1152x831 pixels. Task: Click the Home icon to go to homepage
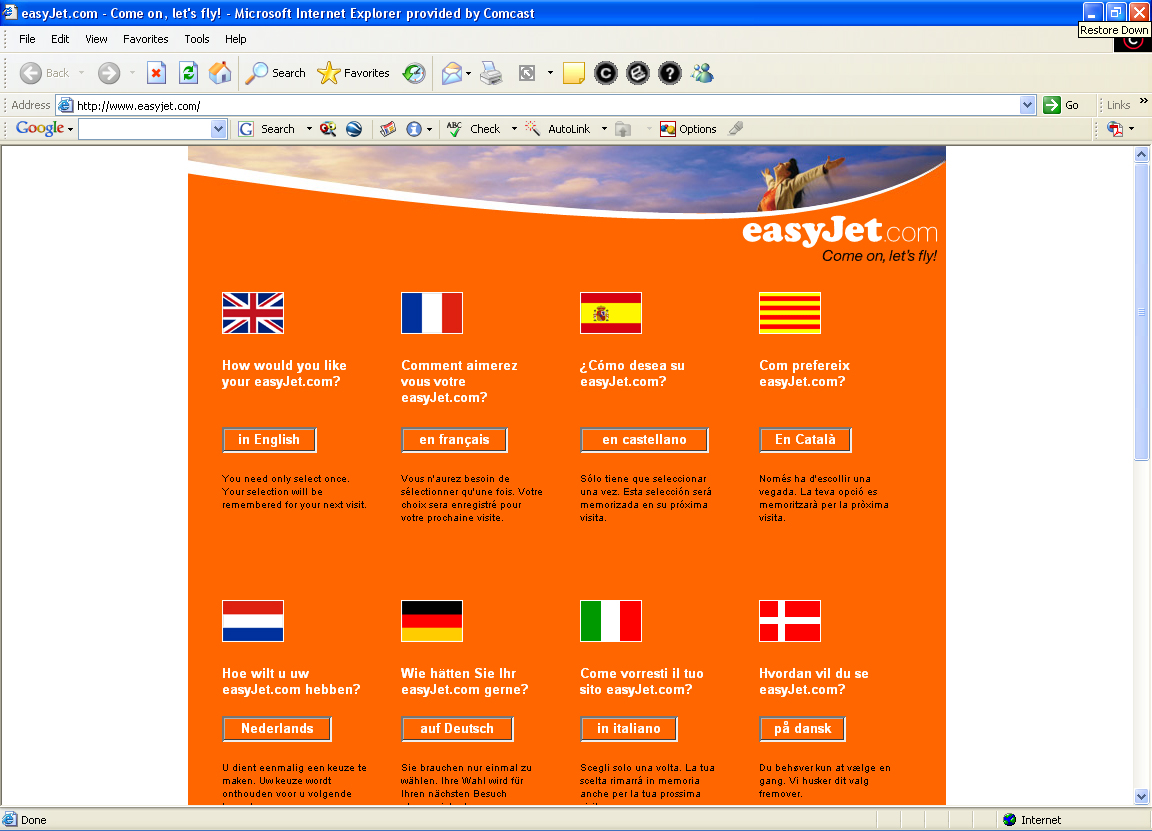(219, 72)
